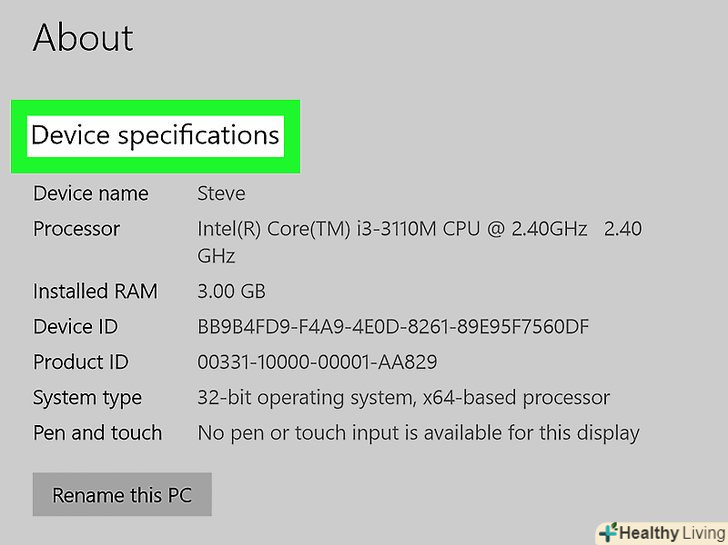728x545 pixels.
Task: Select the Product ID label
Action: [80, 362]
